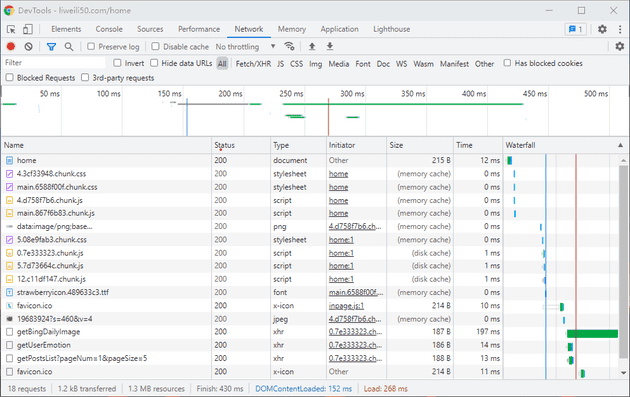Check Disable cache option

coord(155,47)
